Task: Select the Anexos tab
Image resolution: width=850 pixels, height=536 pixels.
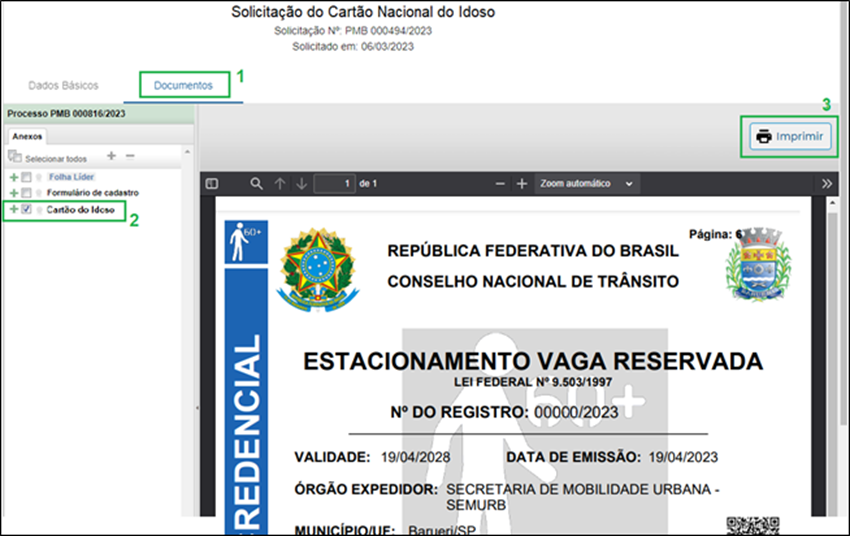Action: 27,136
